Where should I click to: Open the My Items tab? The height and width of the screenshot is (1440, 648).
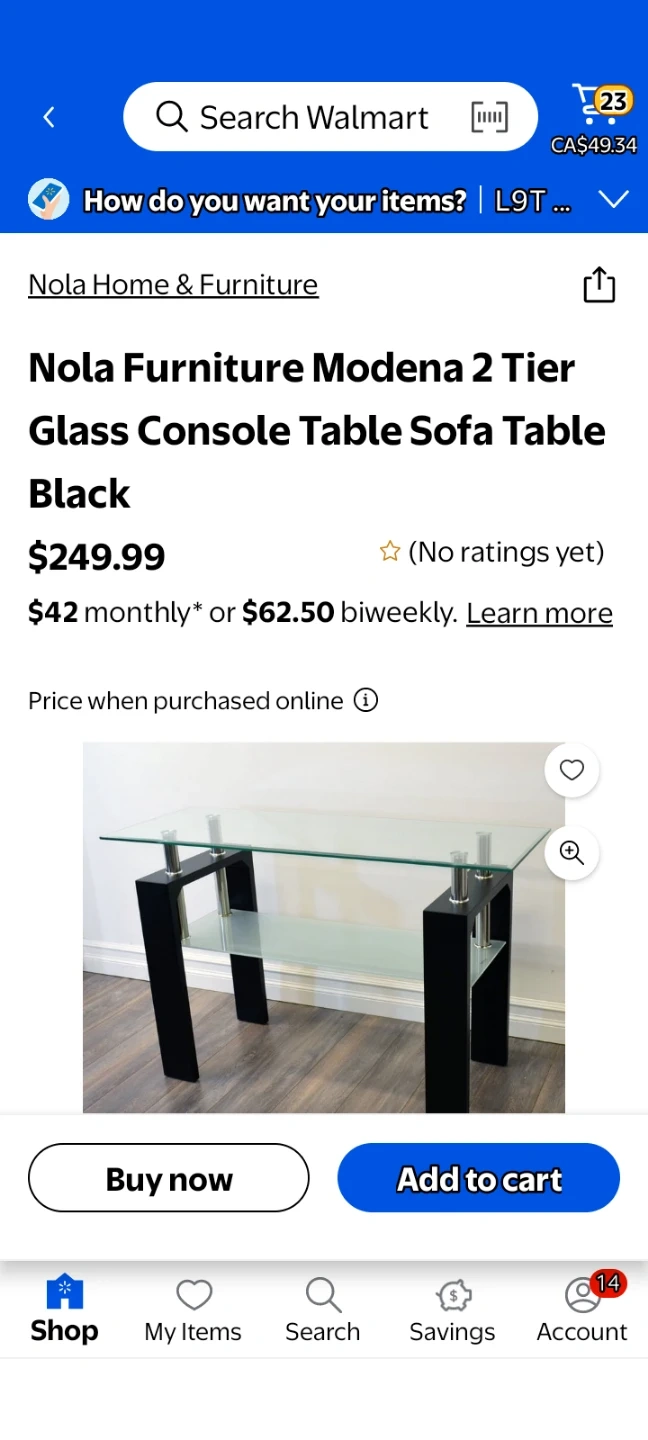tap(193, 1310)
